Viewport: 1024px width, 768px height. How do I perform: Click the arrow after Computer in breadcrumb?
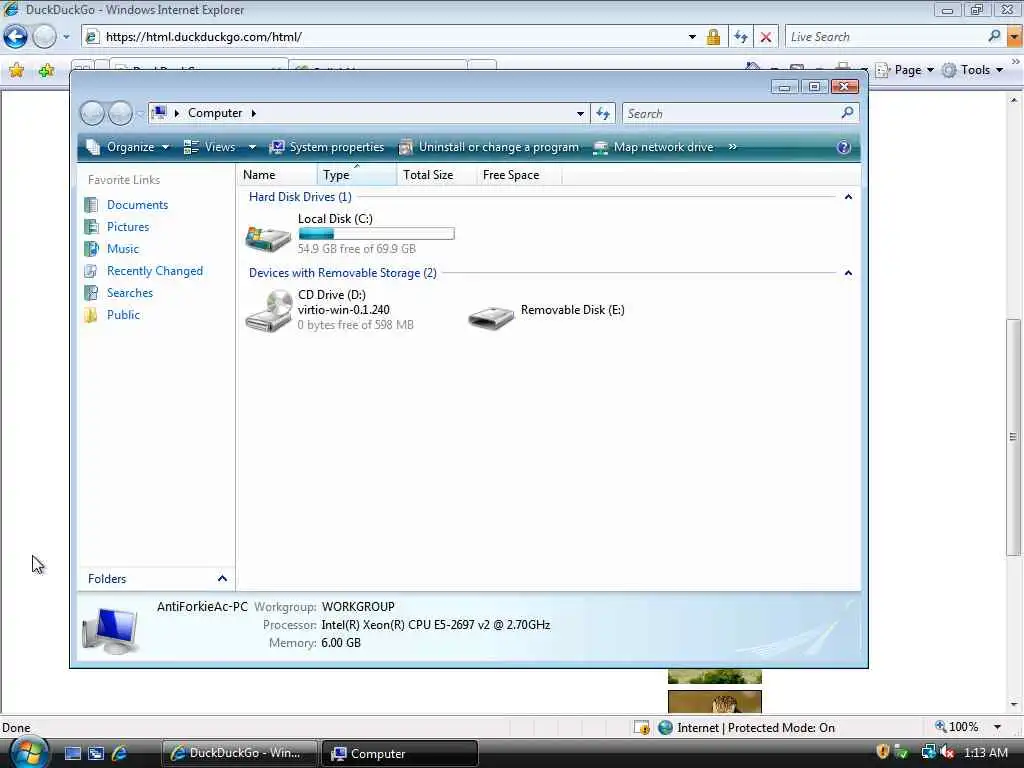pos(253,113)
